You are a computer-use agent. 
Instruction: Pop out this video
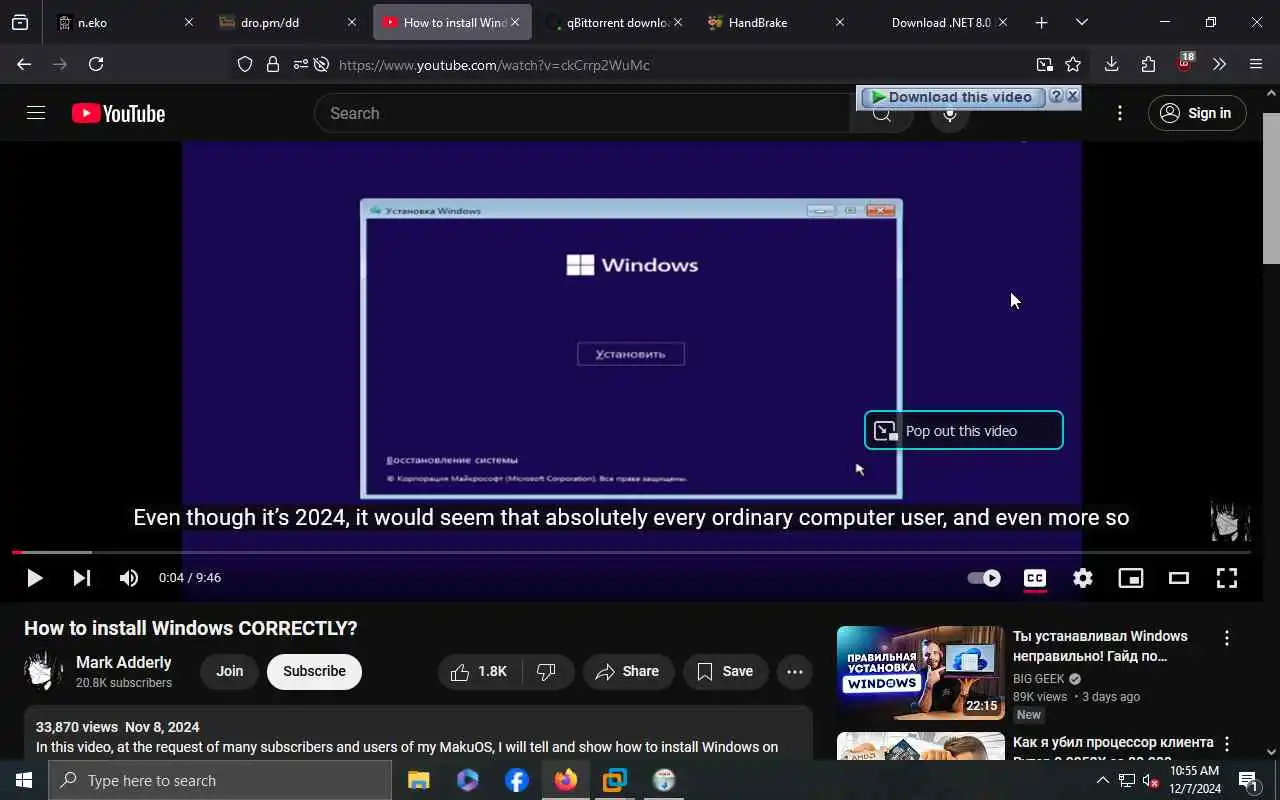tap(963, 431)
